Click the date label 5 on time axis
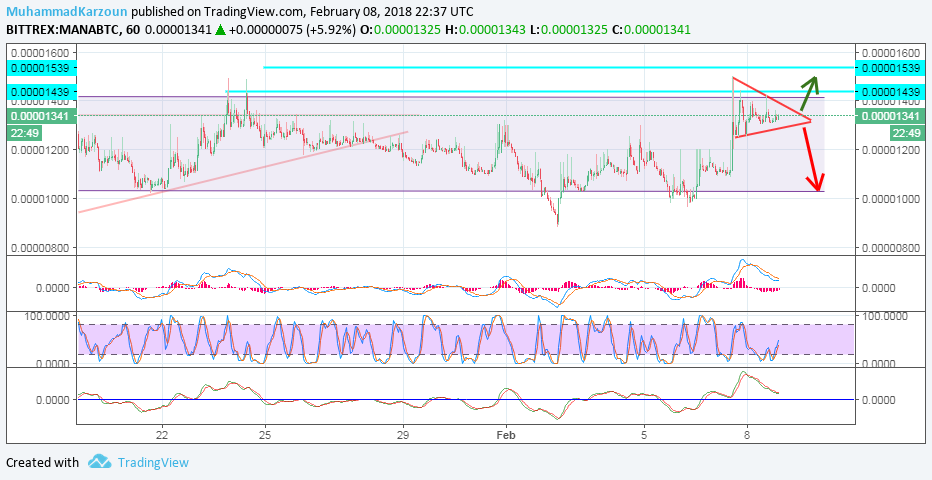Viewport: 932px width, 480px height. [x=644, y=434]
